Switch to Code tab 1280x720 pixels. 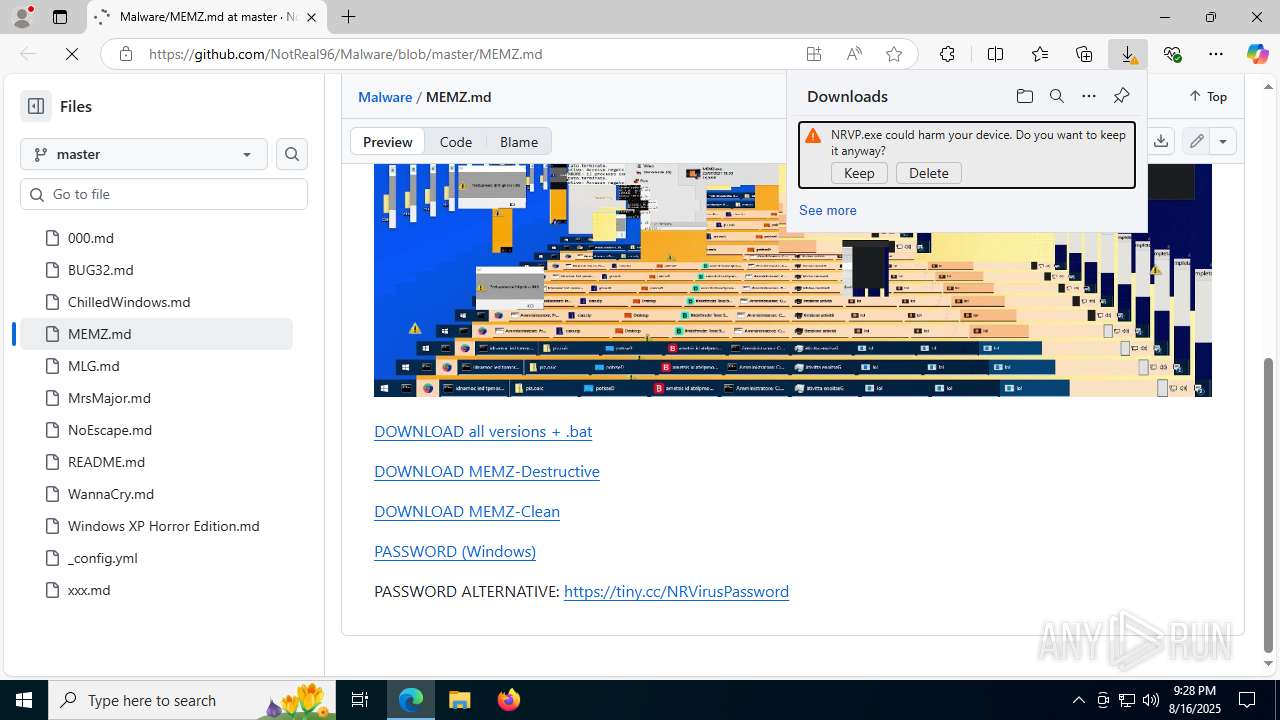coord(456,142)
